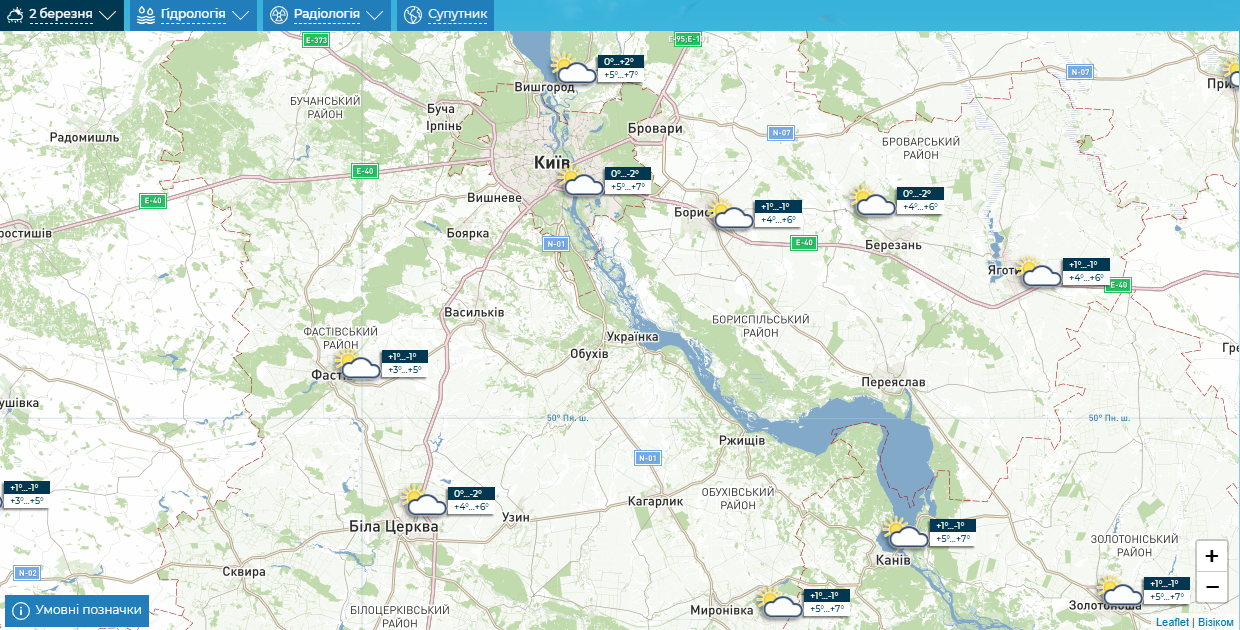
Task: Expand the Радіологія dropdown arrow
Action: [x=374, y=15]
